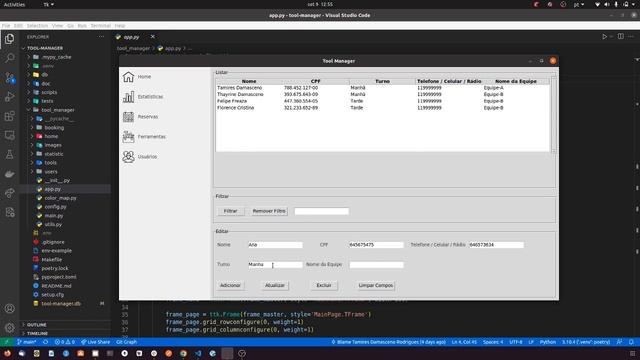Click the main branch in status bar
This screenshot has height=360, width=640.
coord(27,342)
